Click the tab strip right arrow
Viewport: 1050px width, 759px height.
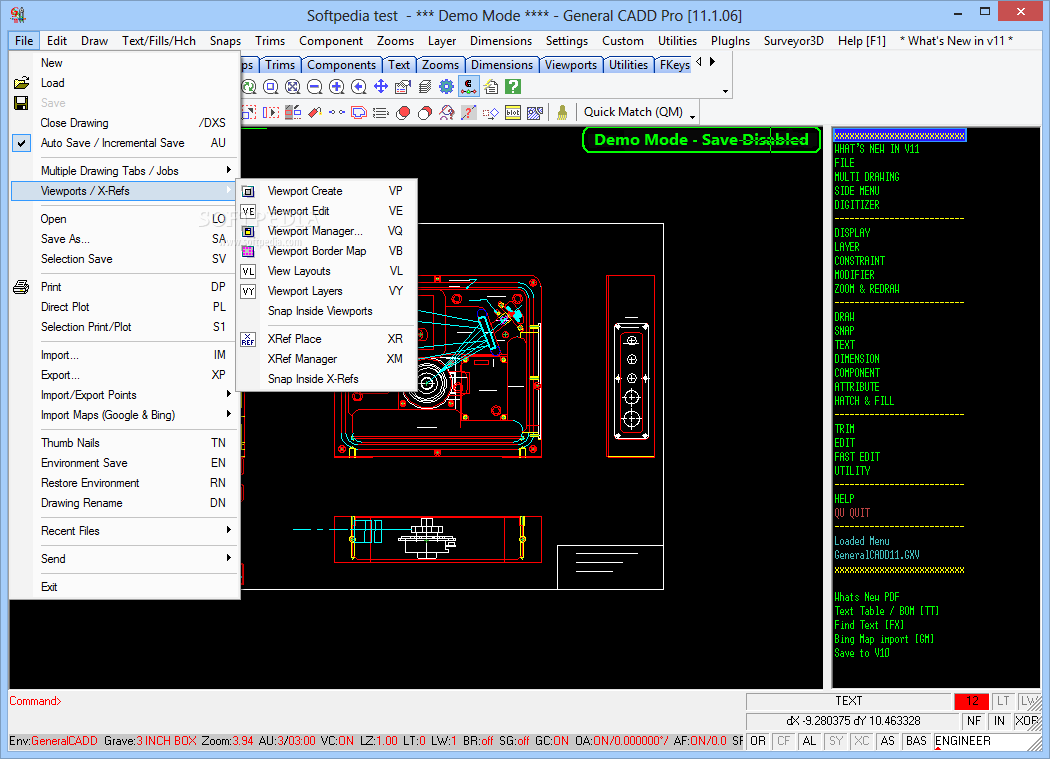[x=712, y=62]
